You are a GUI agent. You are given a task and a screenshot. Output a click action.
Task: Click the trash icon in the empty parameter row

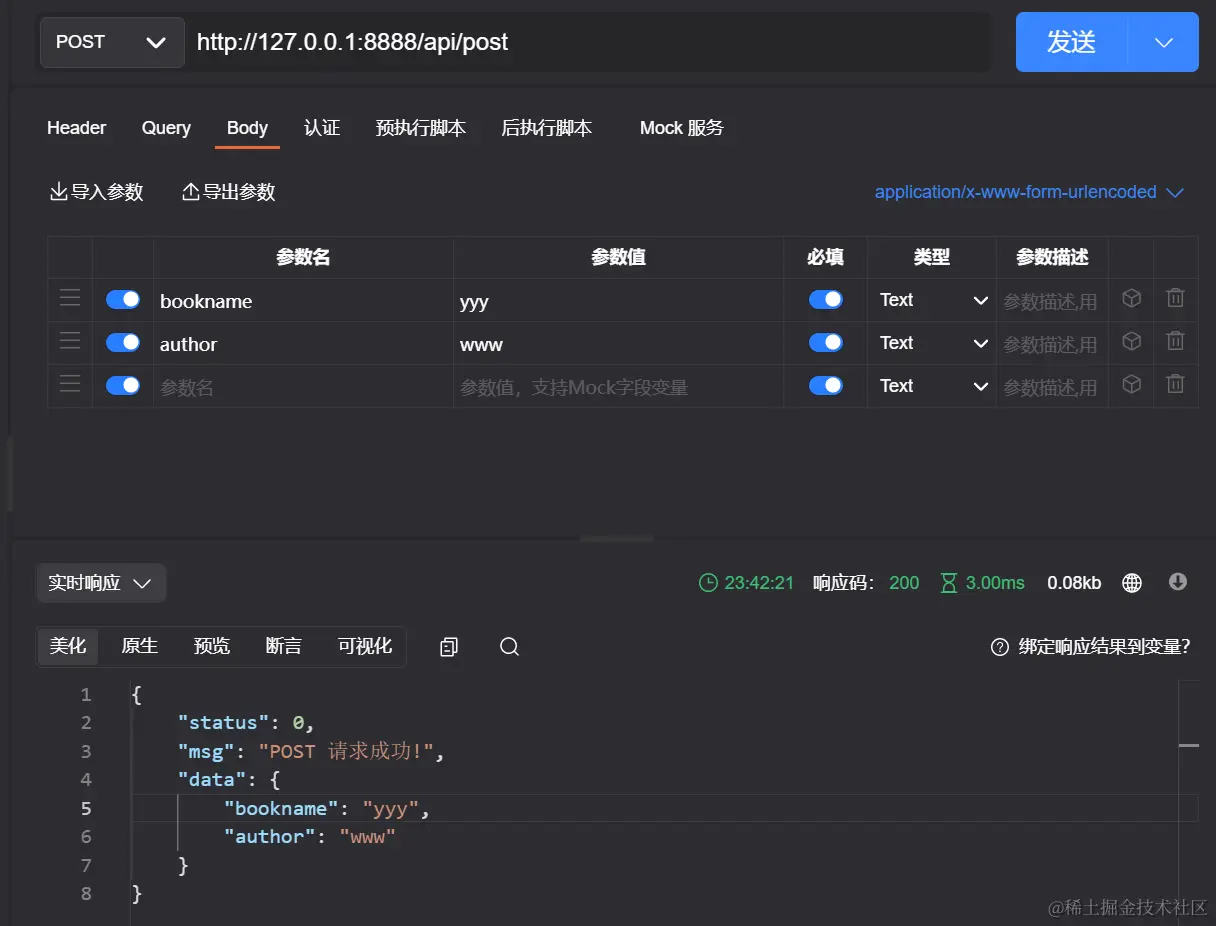click(1175, 385)
